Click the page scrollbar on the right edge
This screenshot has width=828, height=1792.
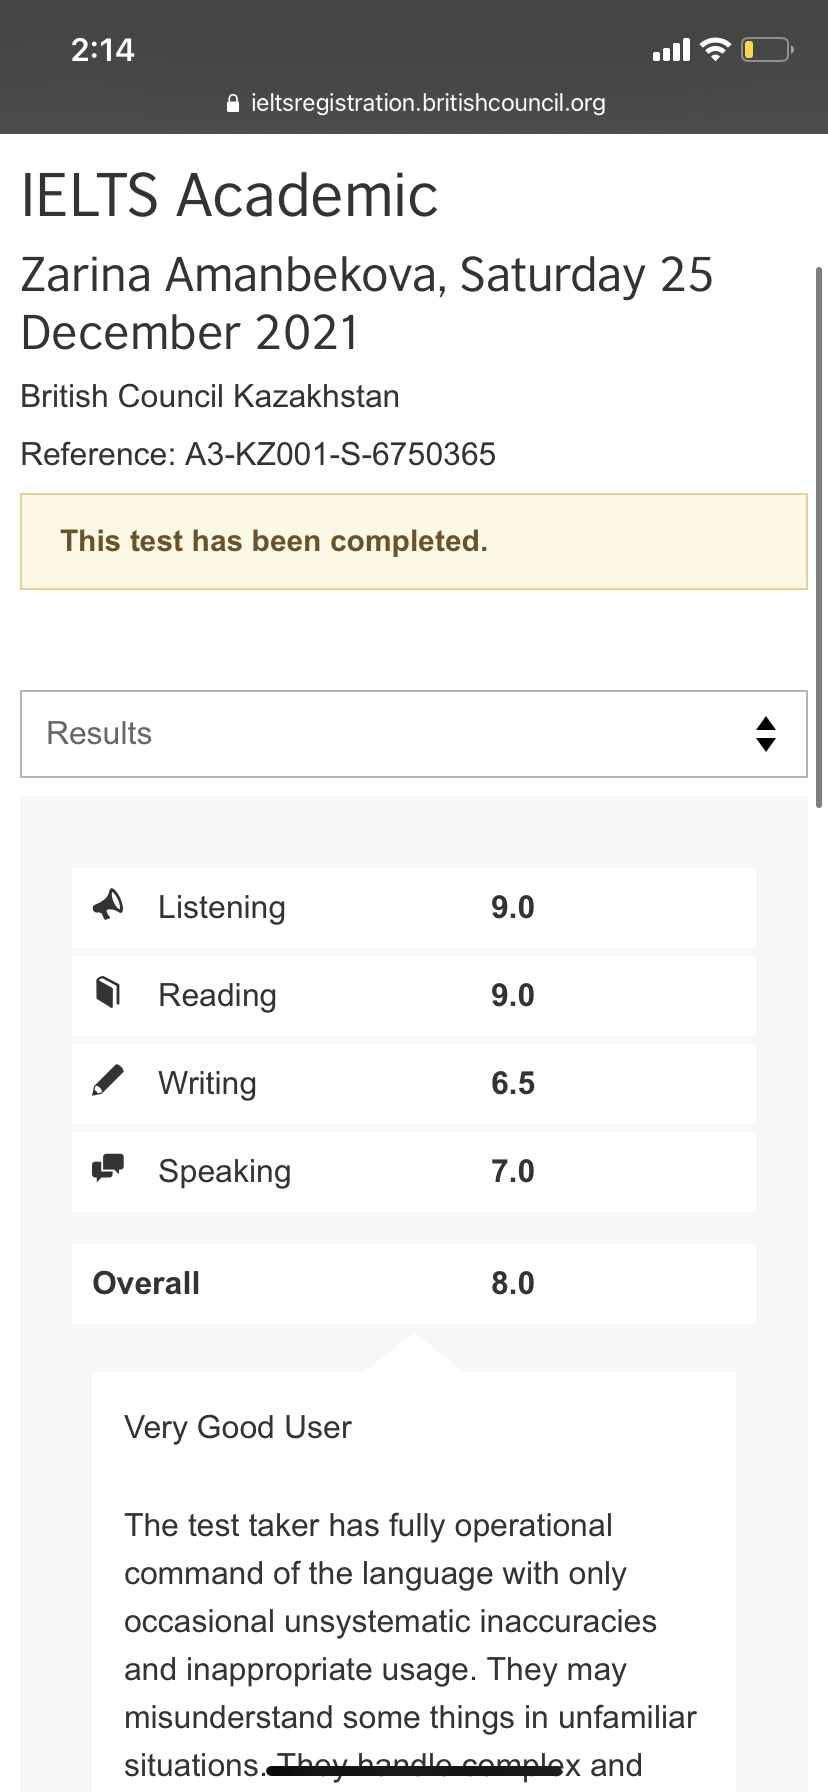click(x=819, y=536)
